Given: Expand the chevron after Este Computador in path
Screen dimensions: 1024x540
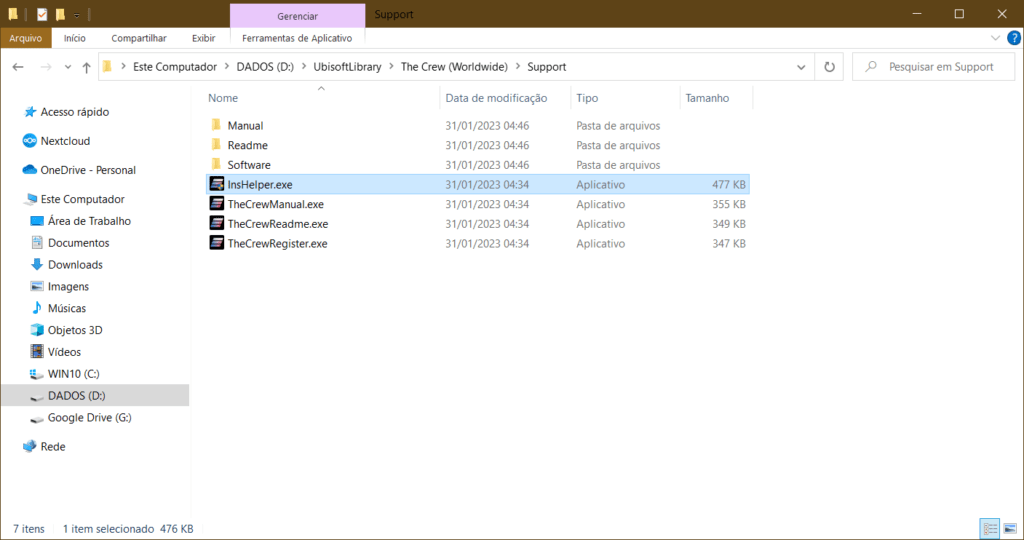Looking at the screenshot, I should click(x=228, y=67).
